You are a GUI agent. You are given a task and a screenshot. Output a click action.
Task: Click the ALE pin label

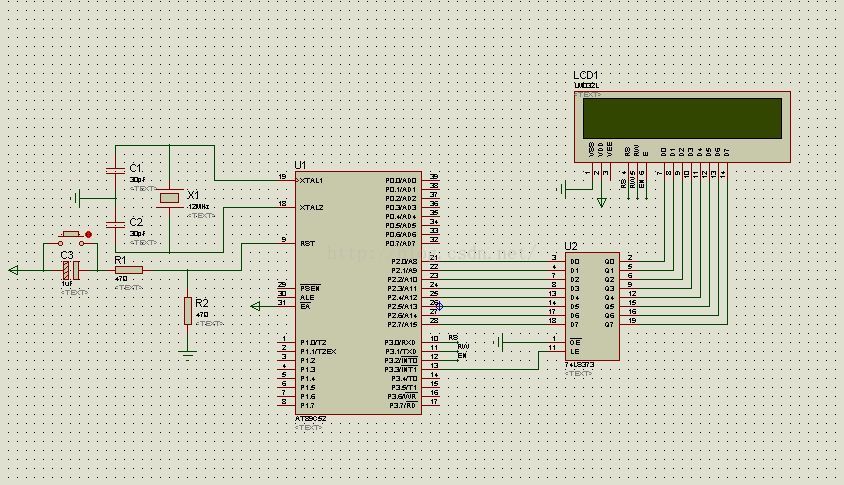[307, 298]
